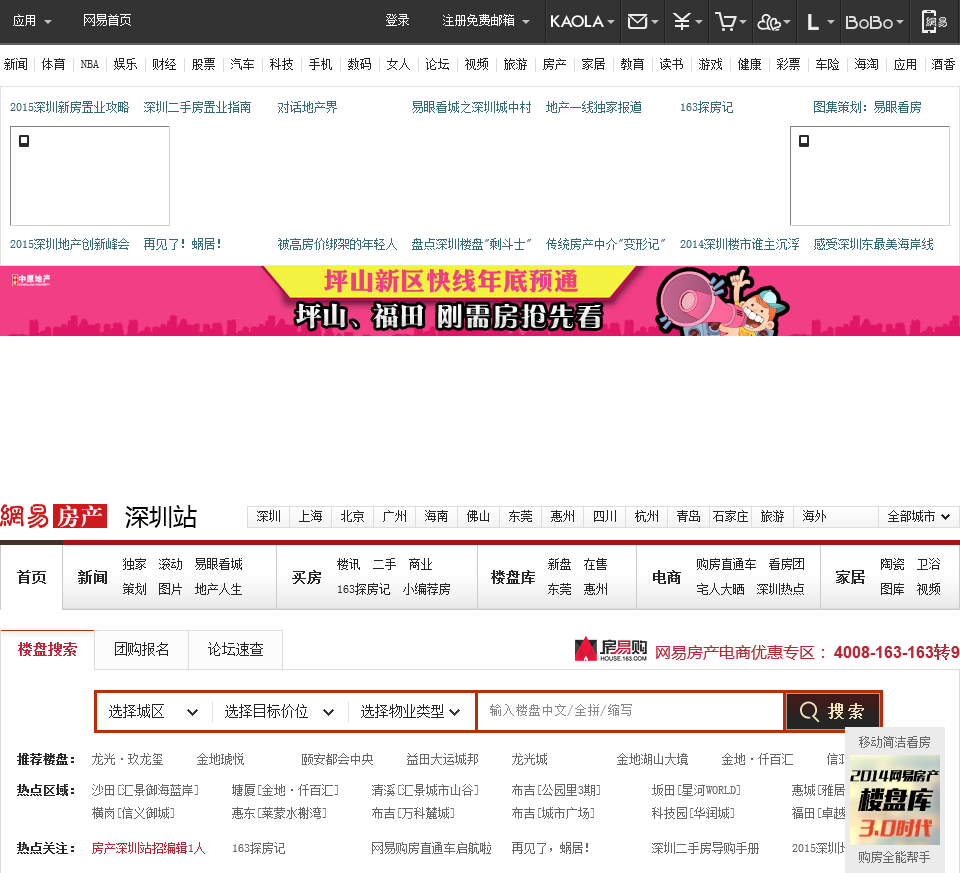Image resolution: width=960 pixels, height=873 pixels.
Task: Open 网易购房直通车启航啦 link
Action: point(432,849)
